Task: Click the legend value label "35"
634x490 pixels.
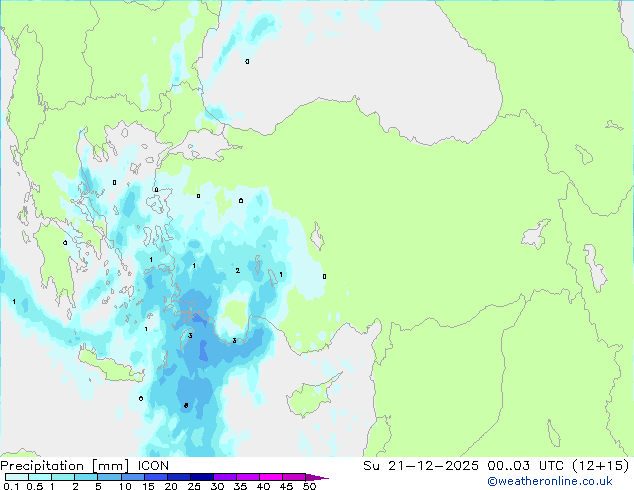Action: [240, 486]
